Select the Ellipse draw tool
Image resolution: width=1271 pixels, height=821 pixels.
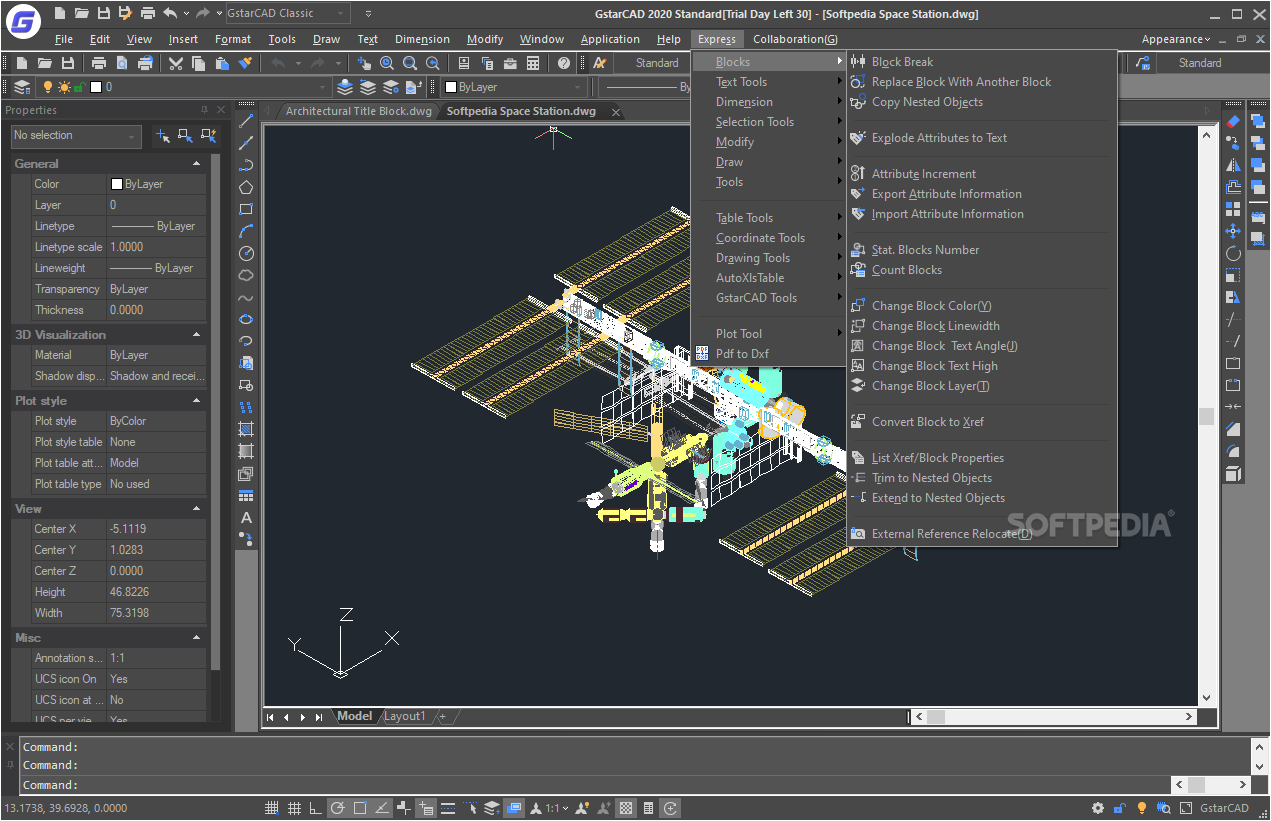[246, 319]
